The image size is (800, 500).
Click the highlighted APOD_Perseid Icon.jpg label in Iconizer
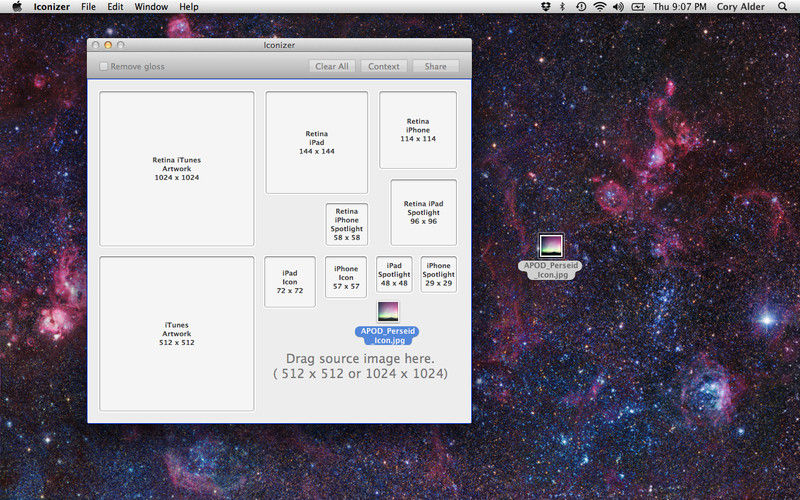point(388,335)
